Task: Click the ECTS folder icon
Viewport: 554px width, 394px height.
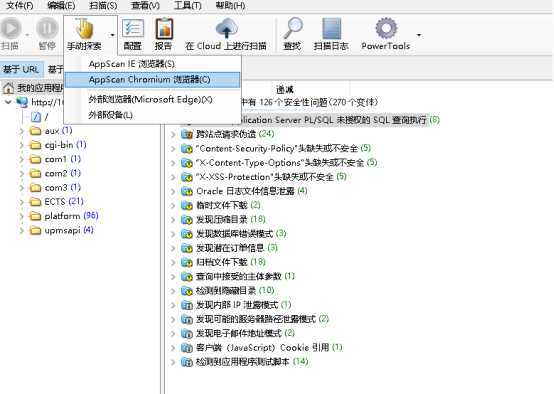Action: point(35,202)
